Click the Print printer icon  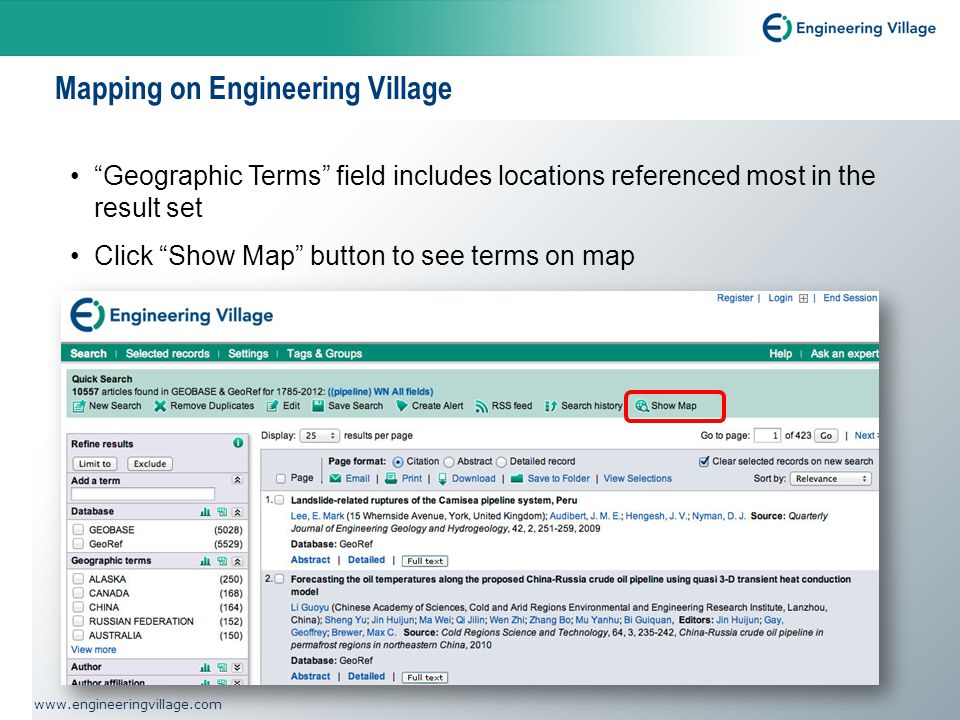point(391,479)
